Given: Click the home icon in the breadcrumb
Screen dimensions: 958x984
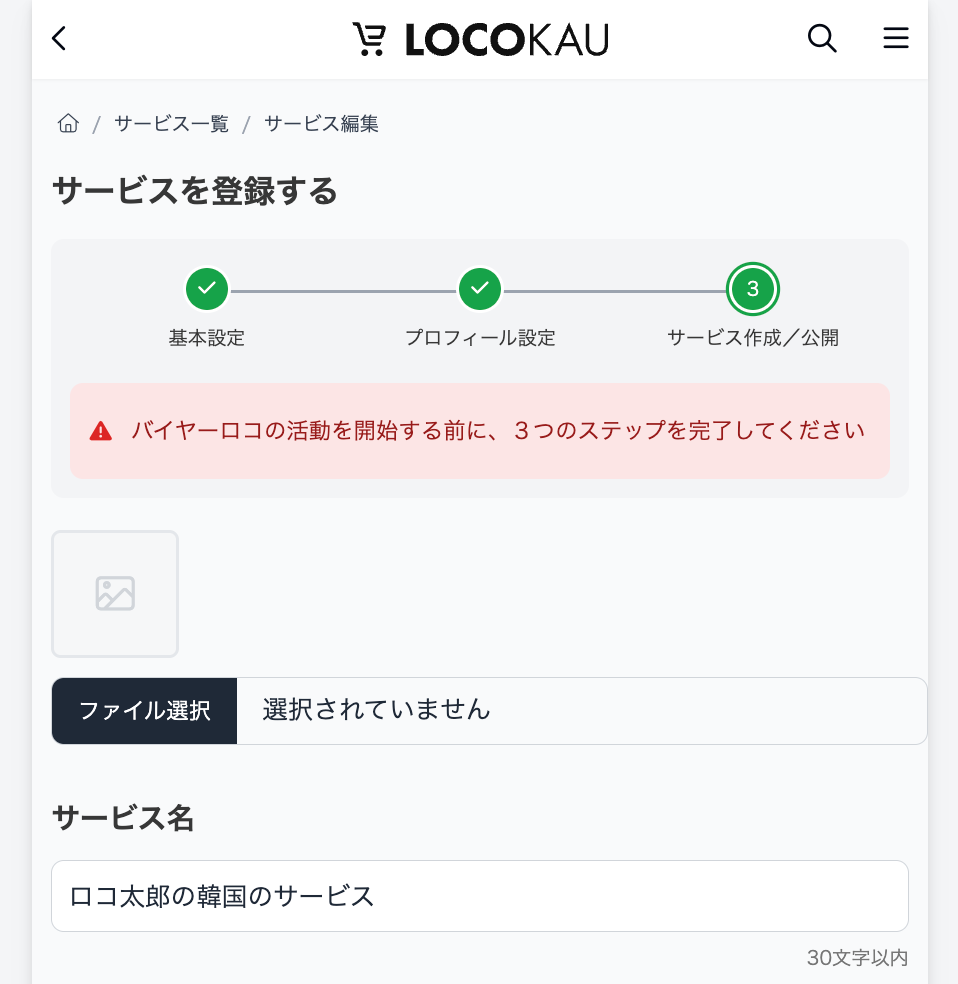Looking at the screenshot, I should coord(67,122).
